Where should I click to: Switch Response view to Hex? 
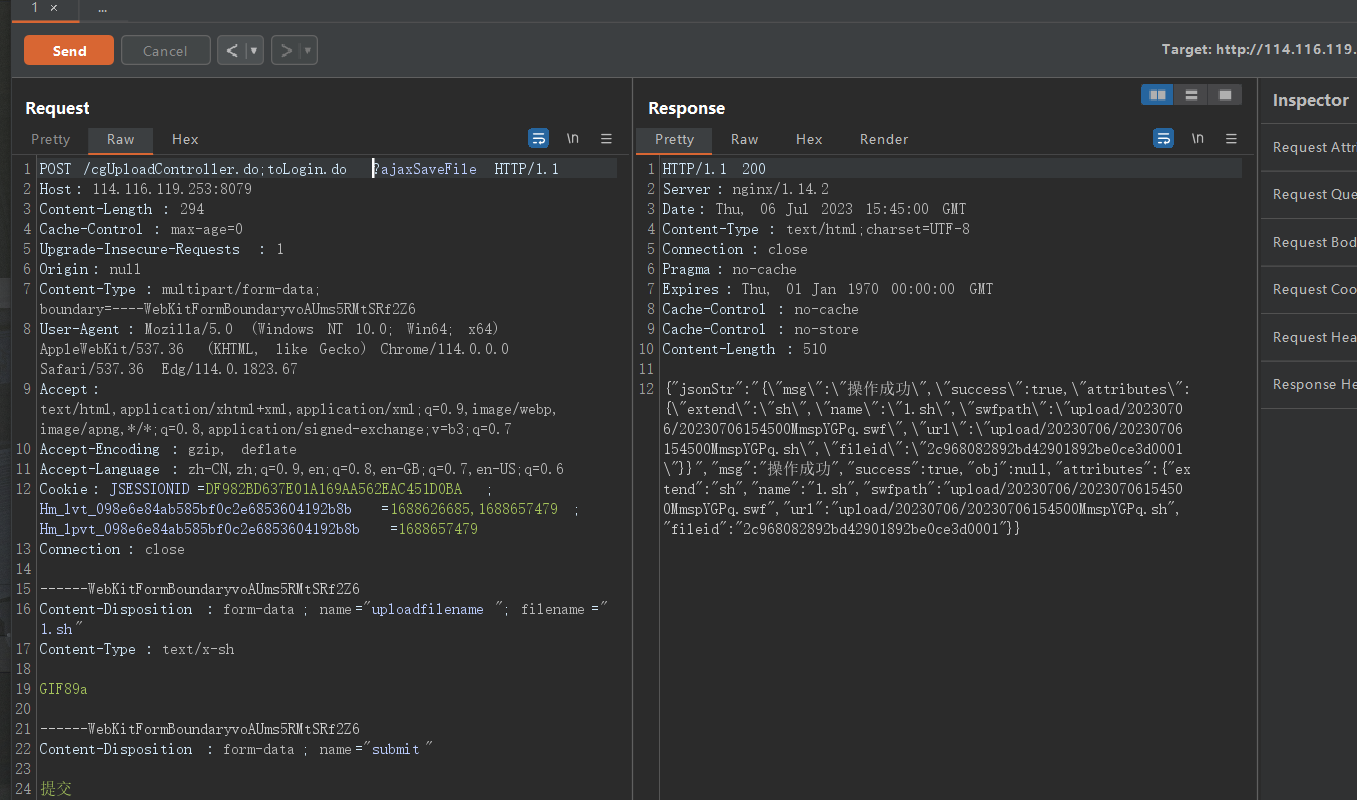pyautogui.click(x=809, y=139)
